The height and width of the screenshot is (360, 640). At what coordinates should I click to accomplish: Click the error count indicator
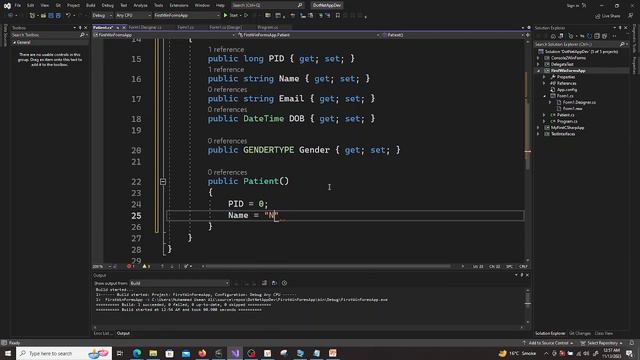[131, 267]
